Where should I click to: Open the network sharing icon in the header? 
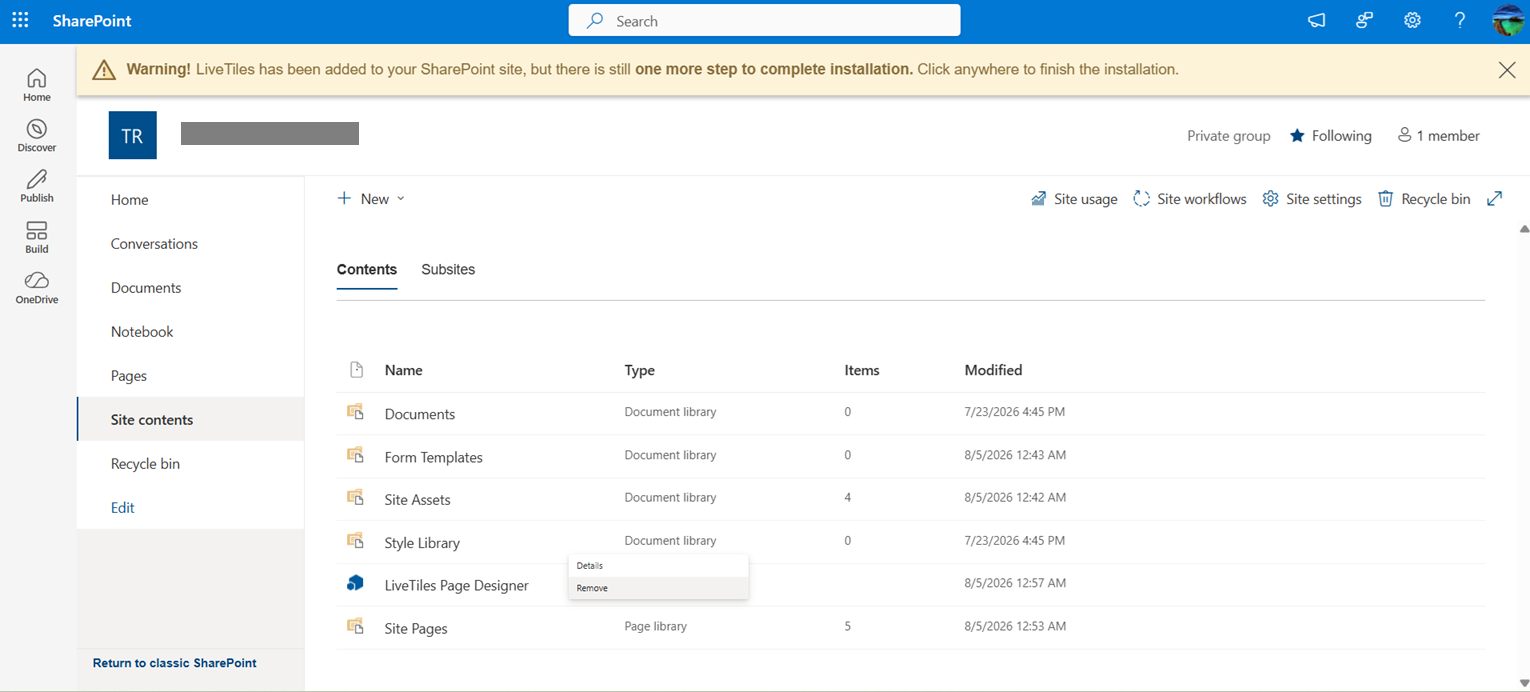[1364, 20]
